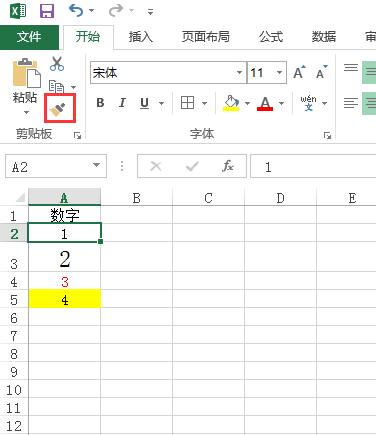The width and height of the screenshot is (376, 435).
Task: Click the Excel application icon
Action: tap(18, 11)
